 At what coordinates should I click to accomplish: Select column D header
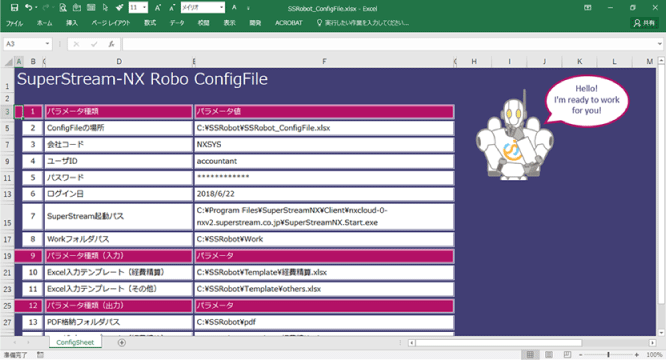point(119,62)
